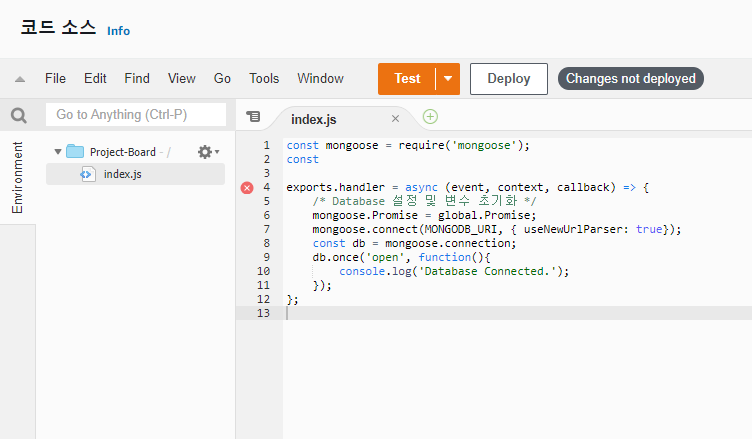Screen dimensions: 752x439
Task: Collapse the Project-Board folder tree
Action: 58,152
